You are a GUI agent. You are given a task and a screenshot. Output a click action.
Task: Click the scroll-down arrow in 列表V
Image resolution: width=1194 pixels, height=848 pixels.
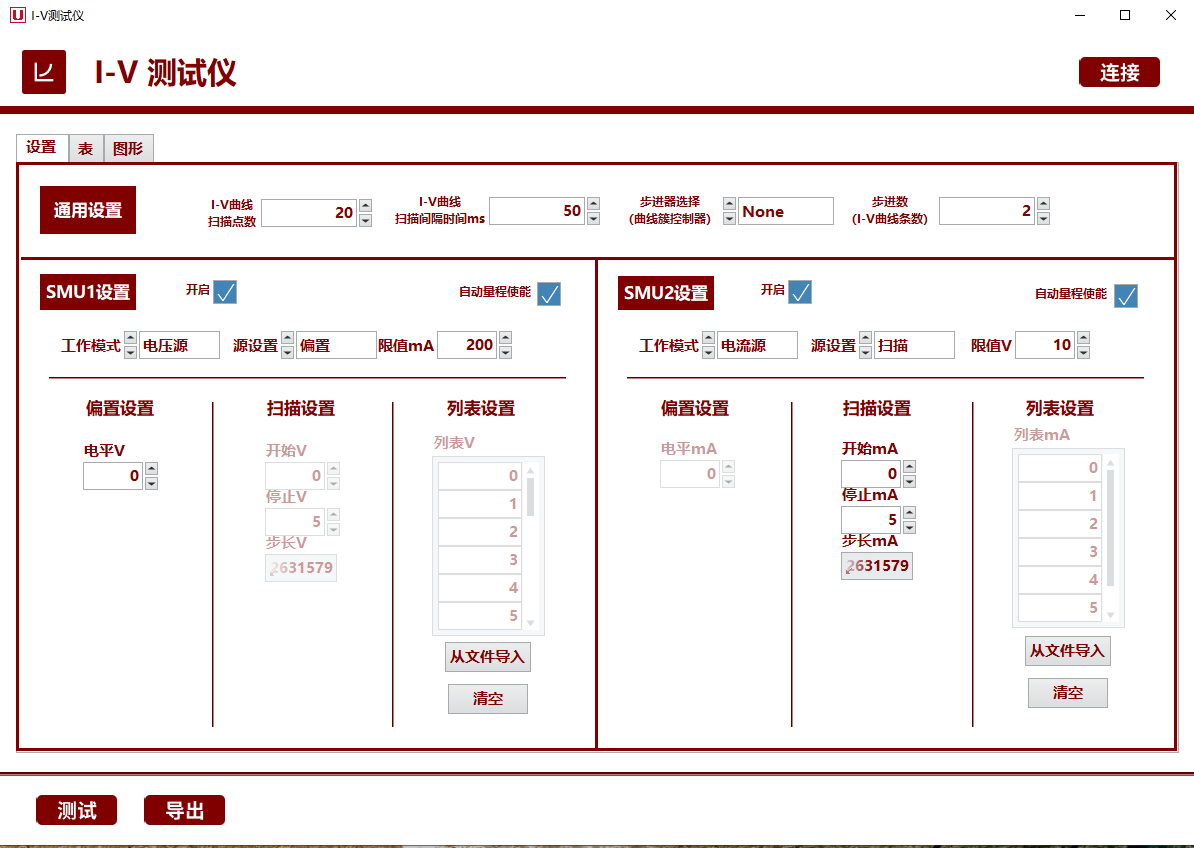click(x=531, y=623)
